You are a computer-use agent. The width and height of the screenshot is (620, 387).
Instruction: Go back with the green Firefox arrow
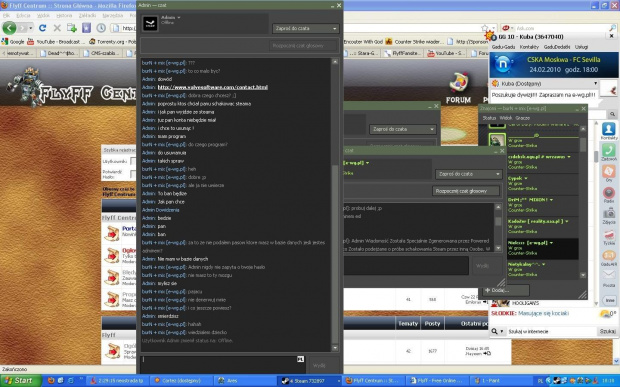(9, 28)
